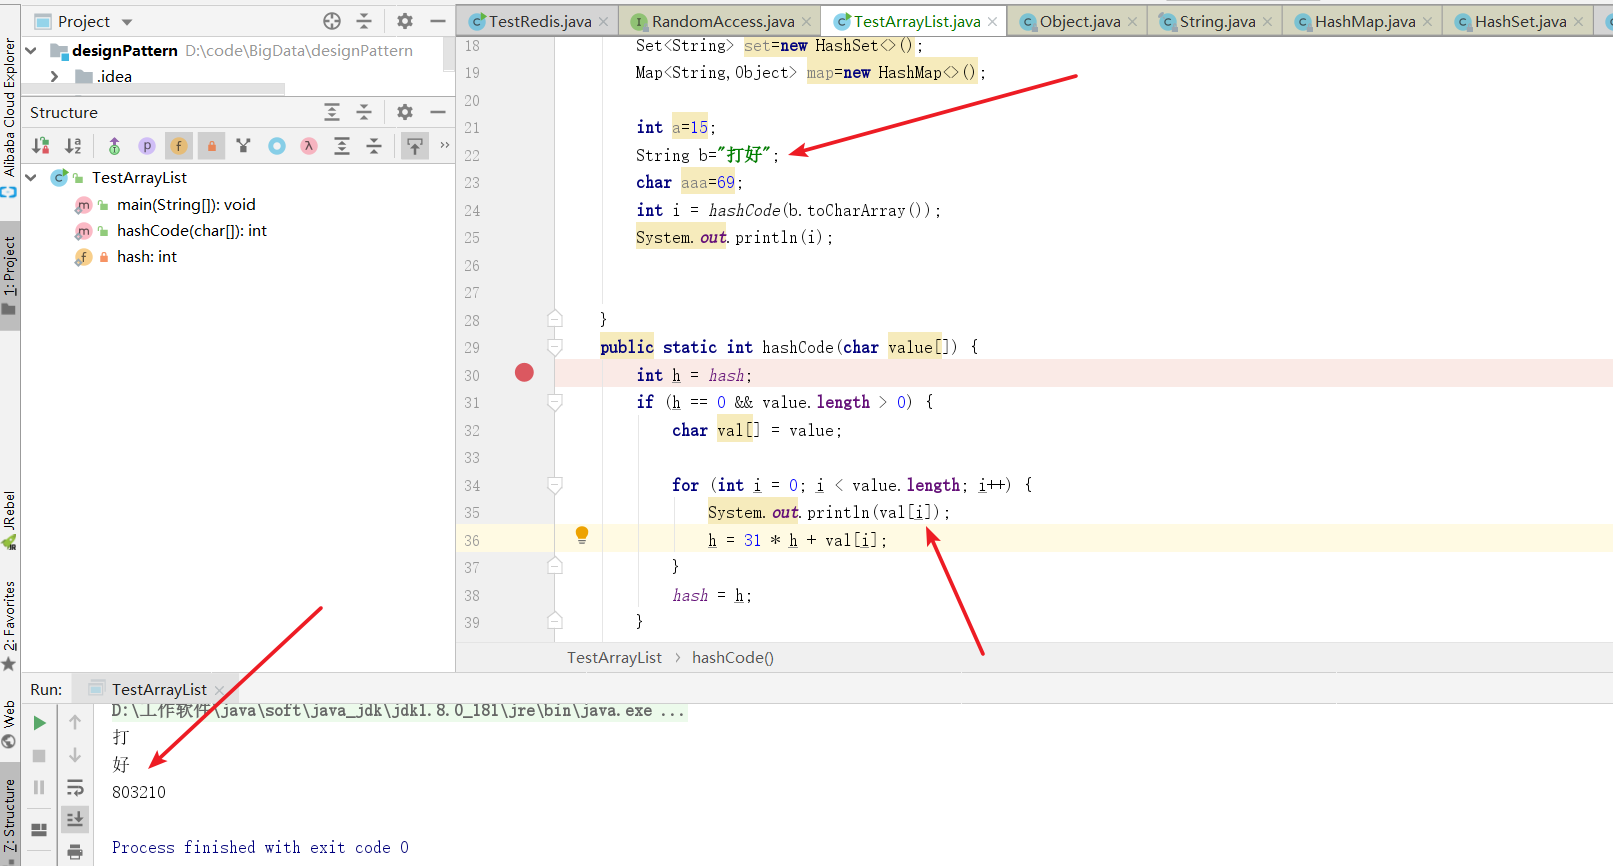This screenshot has width=1613, height=866.
Task: Hide the Project panel
Action: pos(437,21)
